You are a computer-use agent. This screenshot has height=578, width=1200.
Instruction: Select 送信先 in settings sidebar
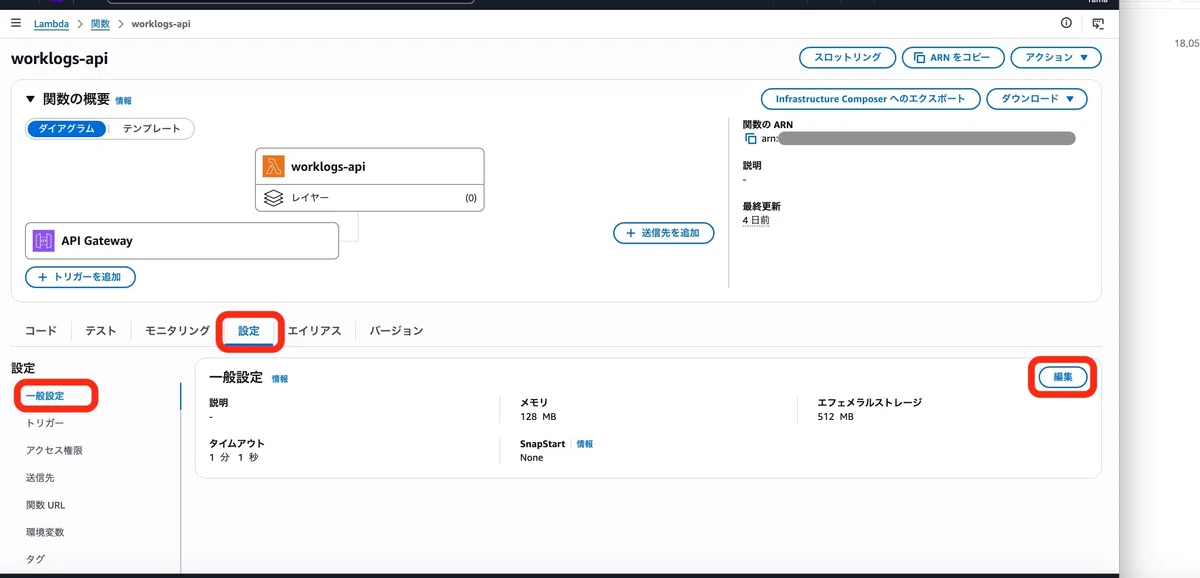tap(40, 478)
